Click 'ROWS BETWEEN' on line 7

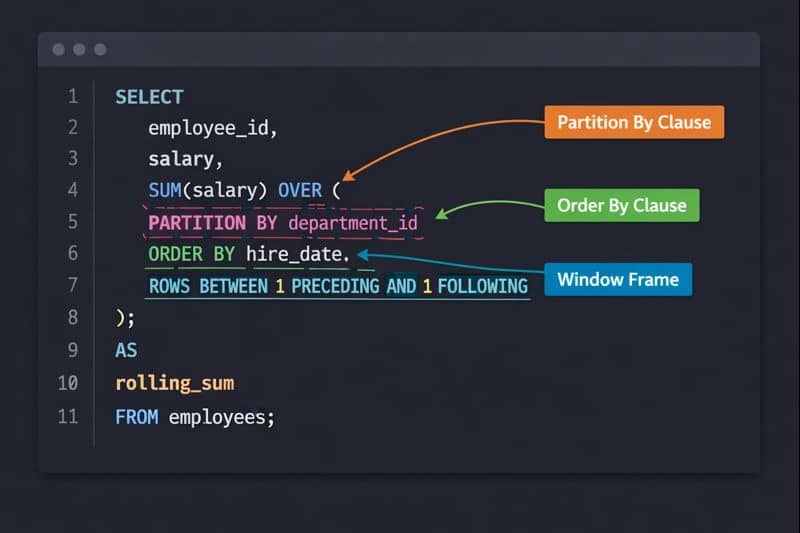208,286
